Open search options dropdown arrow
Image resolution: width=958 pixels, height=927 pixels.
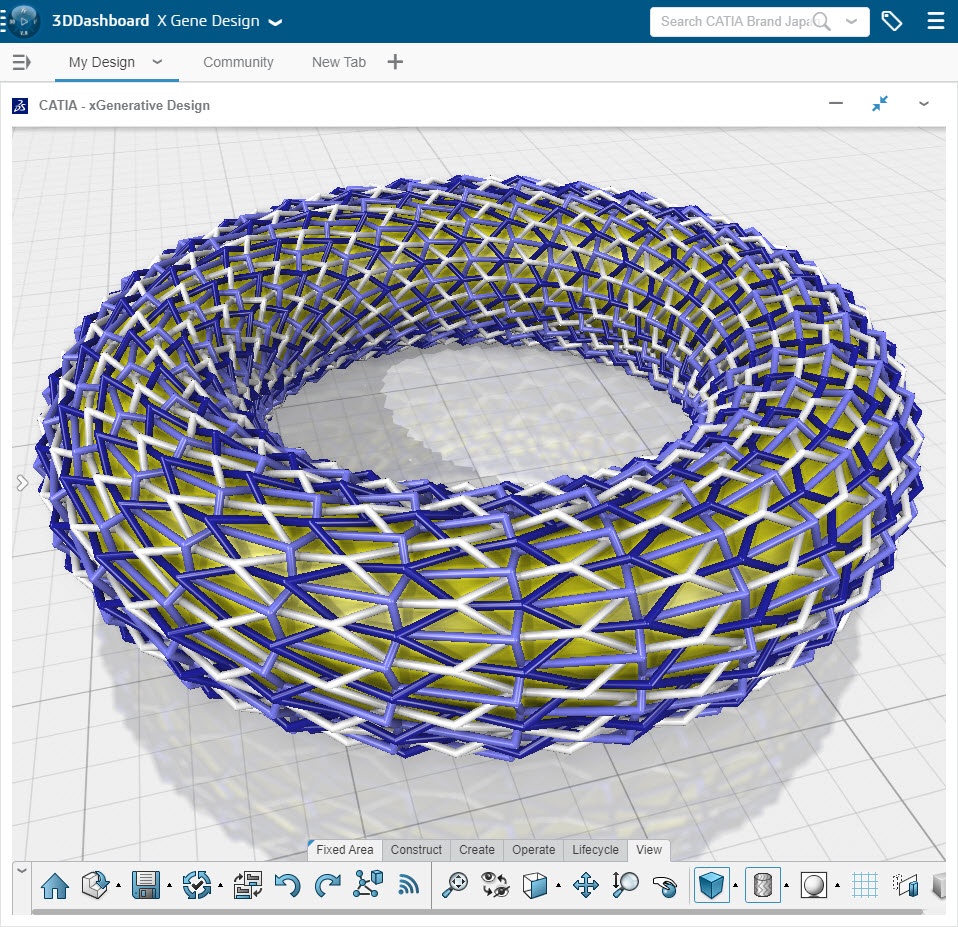851,22
